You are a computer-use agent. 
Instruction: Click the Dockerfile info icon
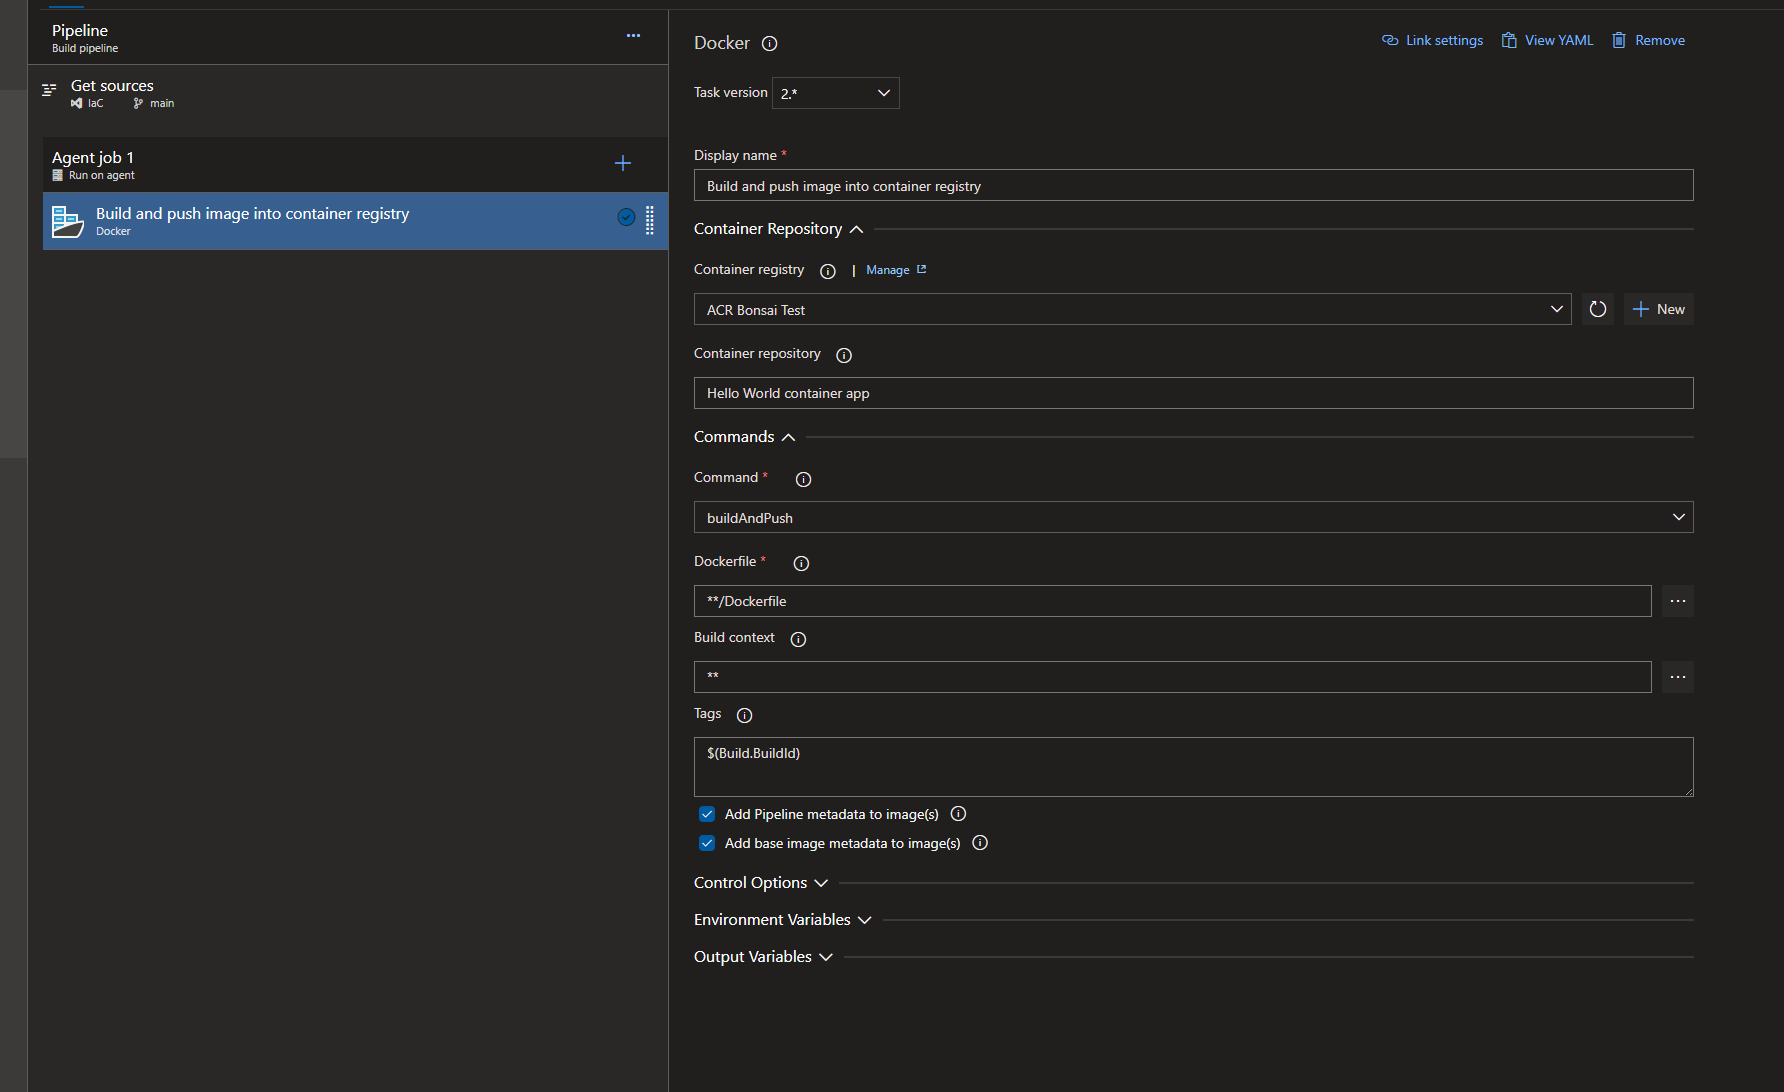click(x=801, y=563)
